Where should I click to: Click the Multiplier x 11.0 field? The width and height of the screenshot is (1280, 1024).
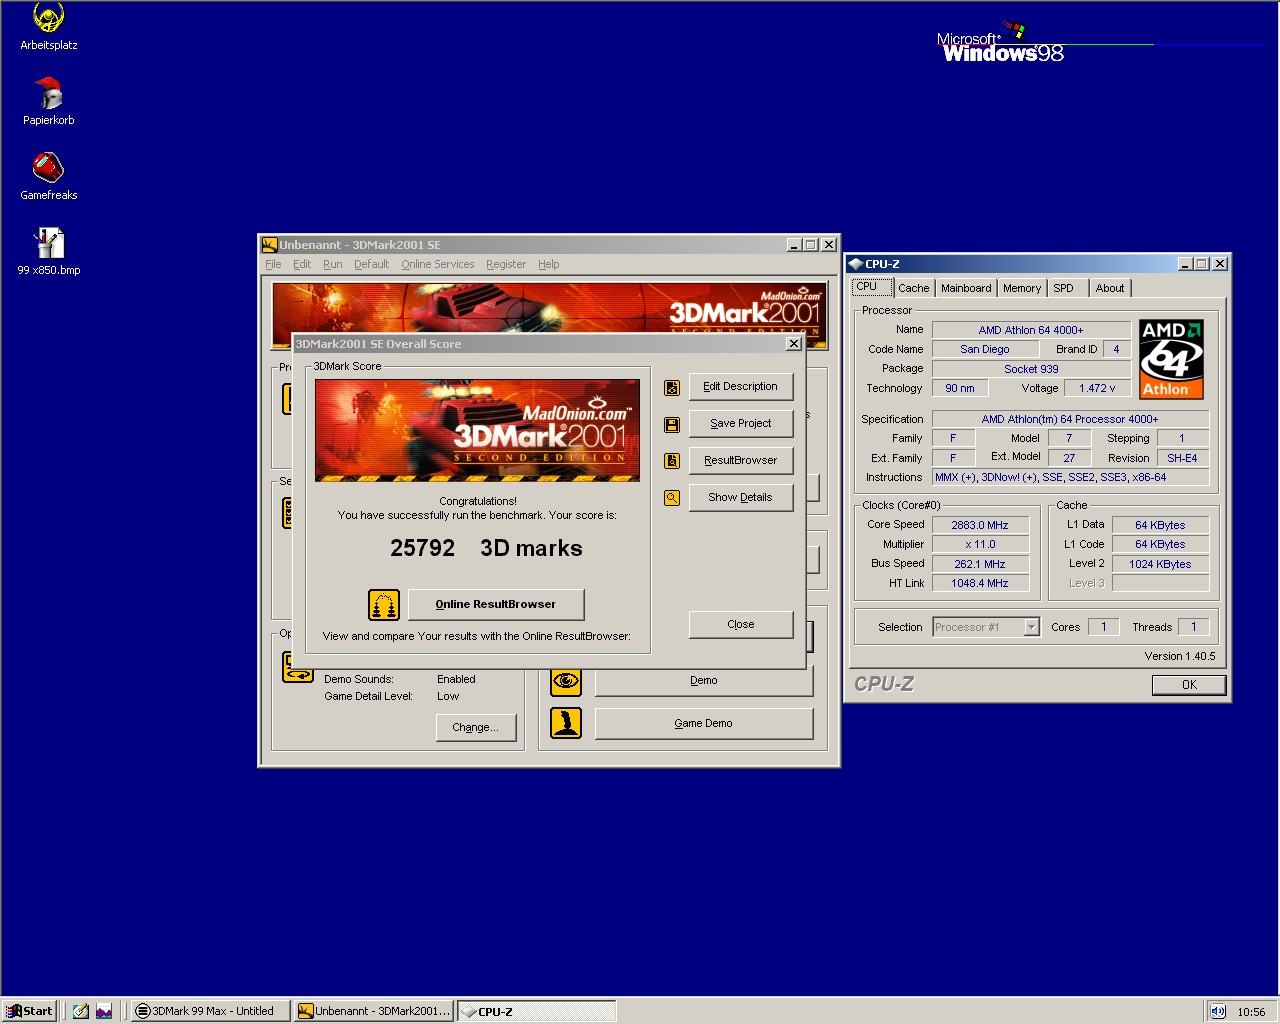point(980,544)
